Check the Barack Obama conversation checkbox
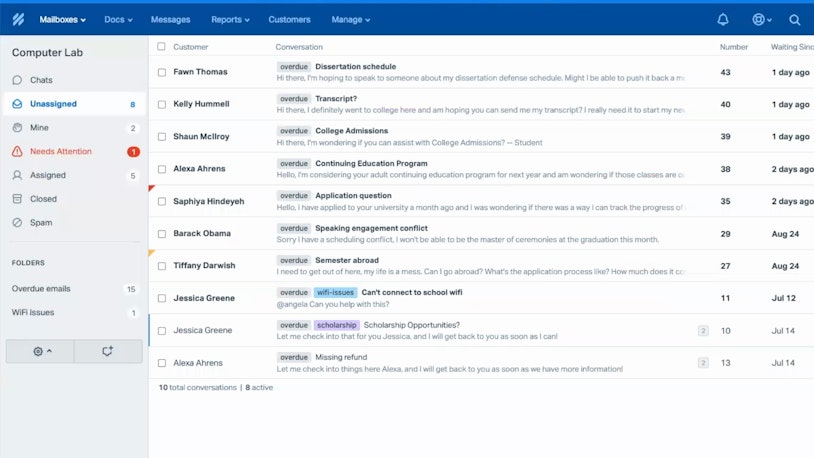This screenshot has height=458, width=814. 162,234
